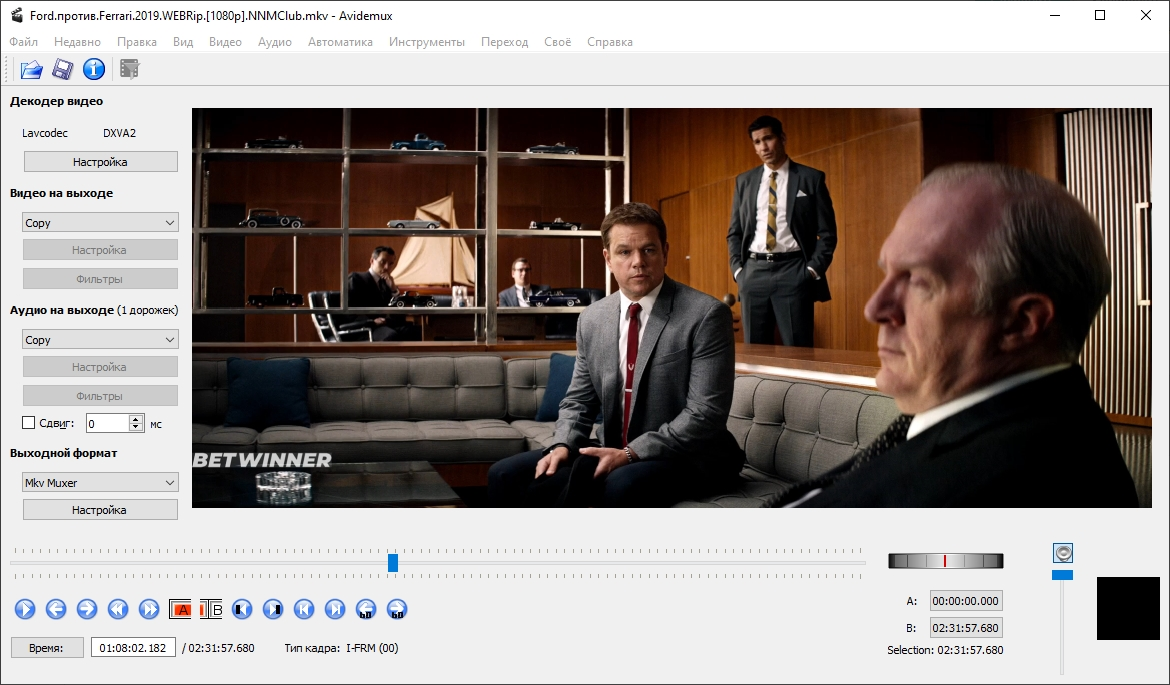Click marker A time value 00:00:00.000
This screenshot has width=1170, height=685.
pyautogui.click(x=966, y=601)
